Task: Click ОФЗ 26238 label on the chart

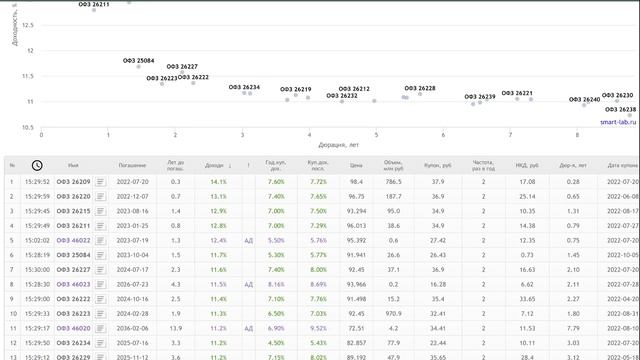Action: coord(620,109)
